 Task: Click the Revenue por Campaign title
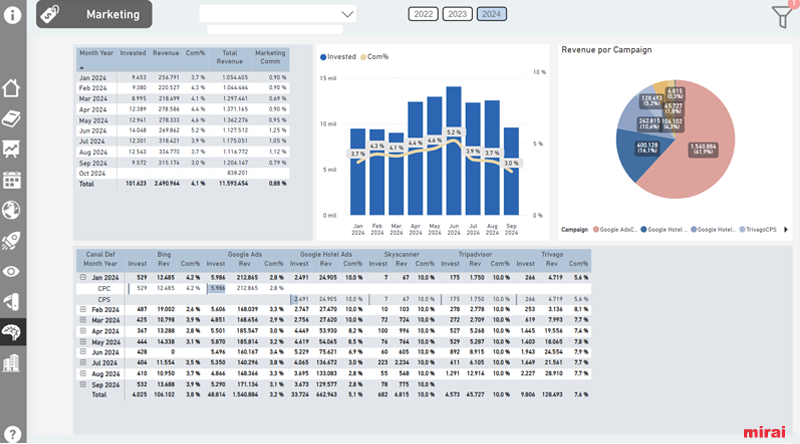pos(607,50)
